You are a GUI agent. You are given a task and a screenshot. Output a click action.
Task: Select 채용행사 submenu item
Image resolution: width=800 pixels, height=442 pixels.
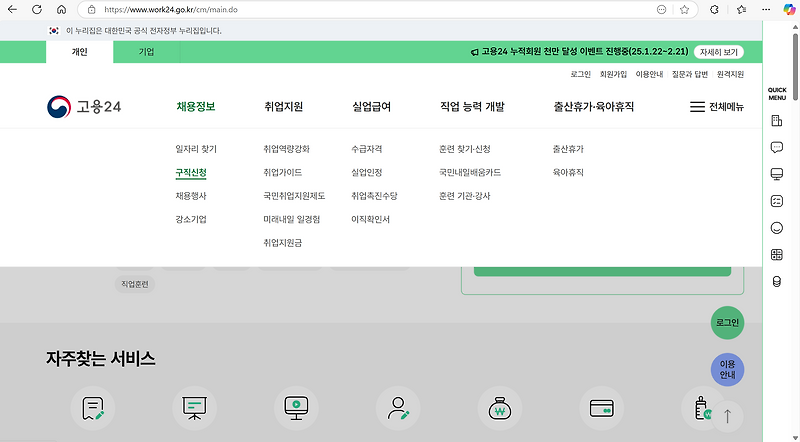(191, 196)
